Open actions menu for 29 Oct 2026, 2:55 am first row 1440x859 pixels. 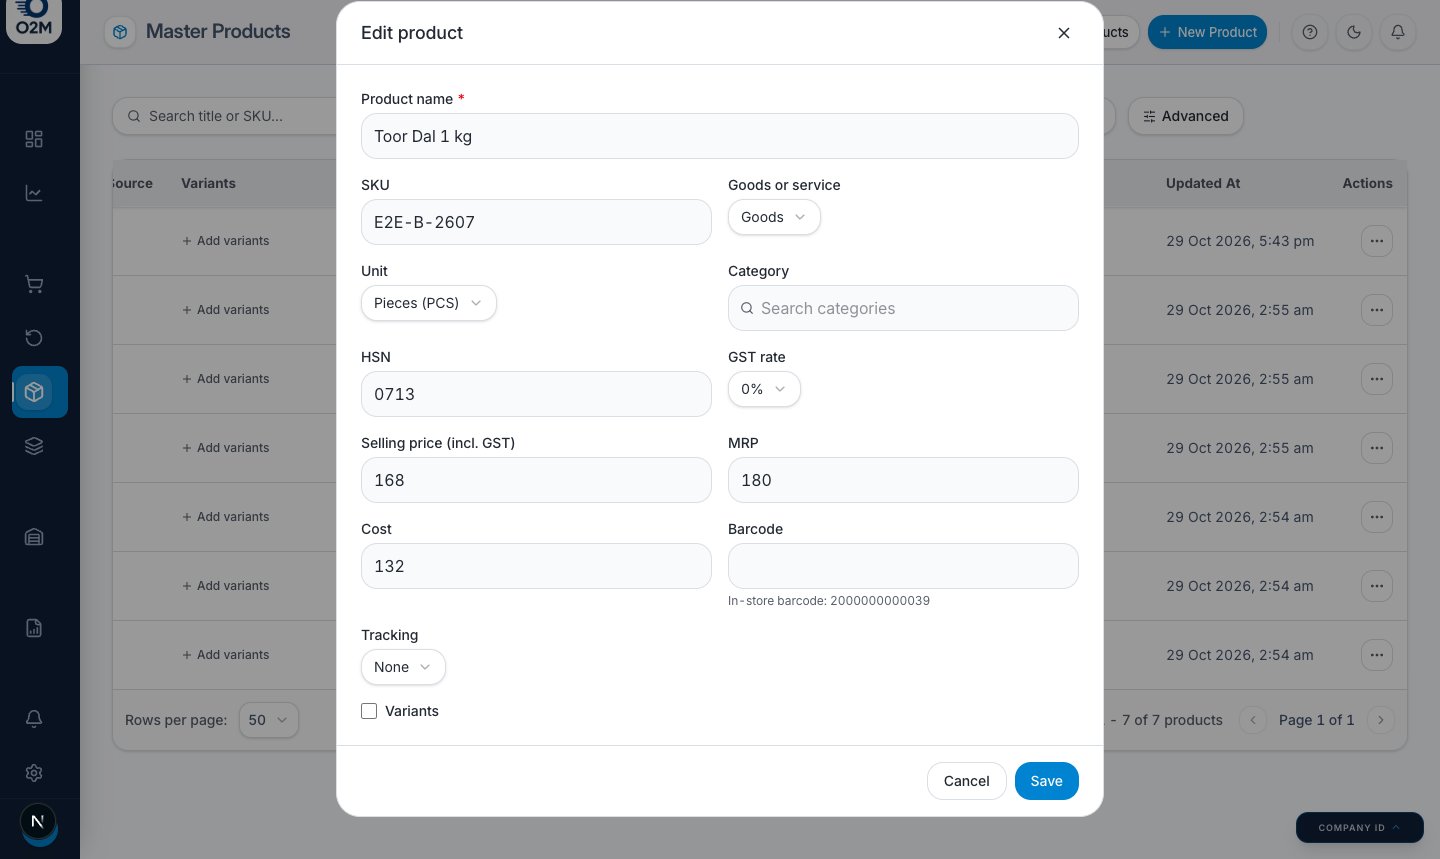pyautogui.click(x=1377, y=310)
